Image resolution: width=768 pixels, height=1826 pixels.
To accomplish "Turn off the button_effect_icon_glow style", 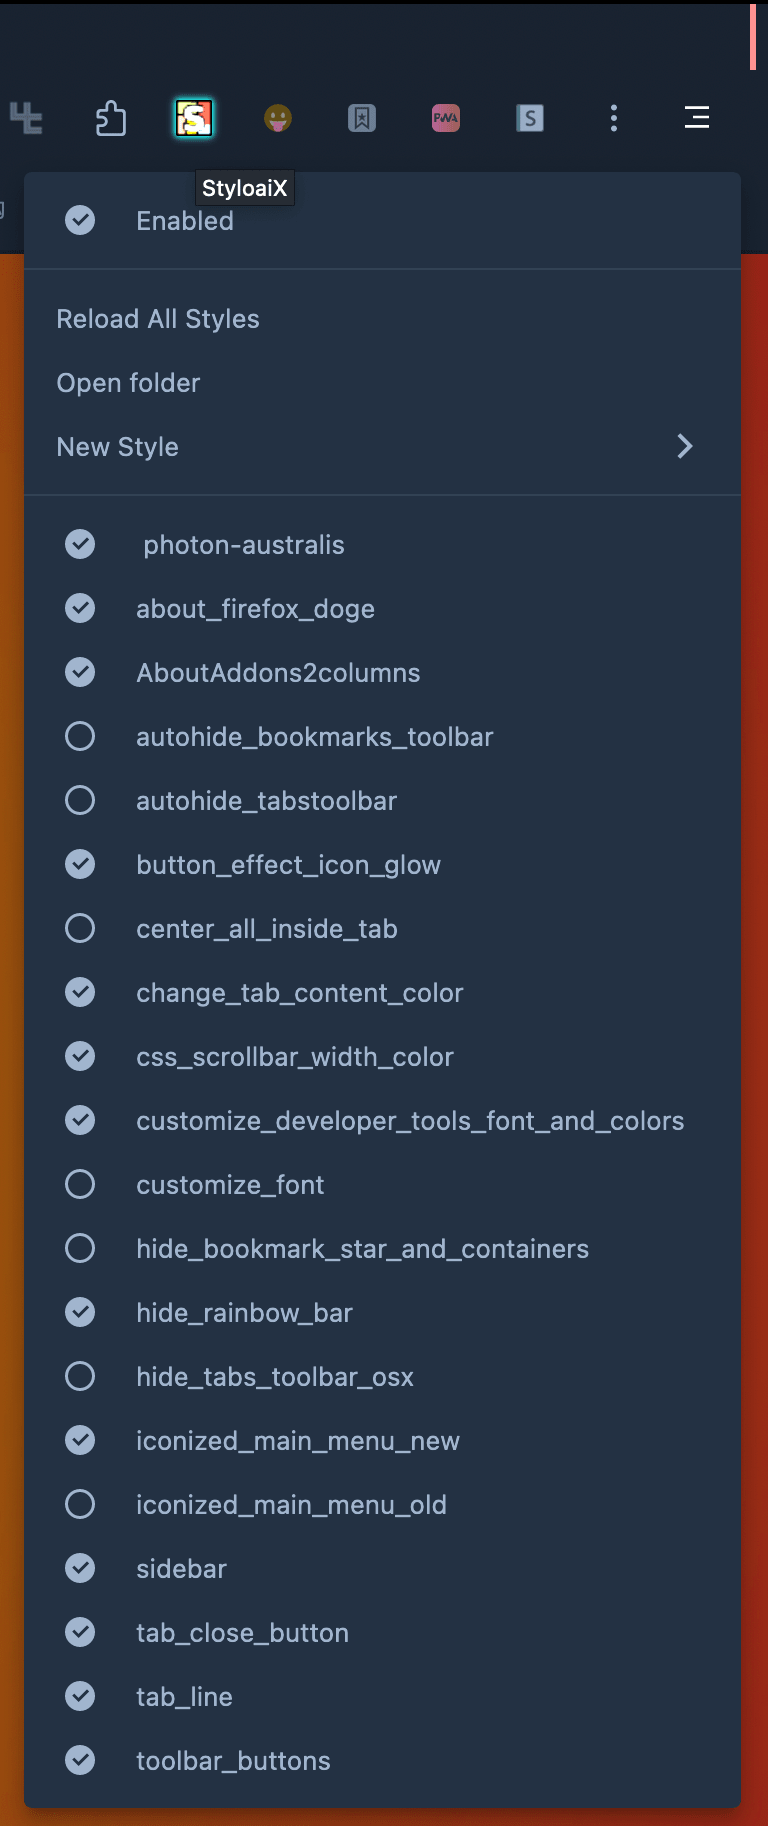I will click(x=80, y=865).
